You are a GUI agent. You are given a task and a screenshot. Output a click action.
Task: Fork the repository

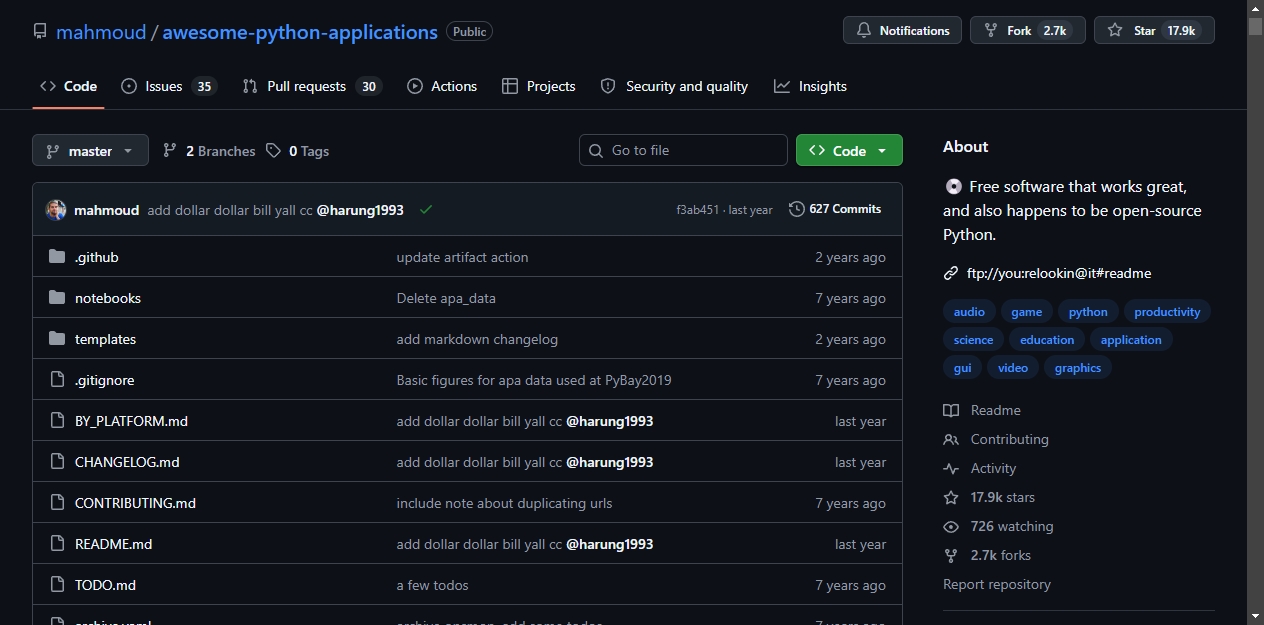point(1028,30)
